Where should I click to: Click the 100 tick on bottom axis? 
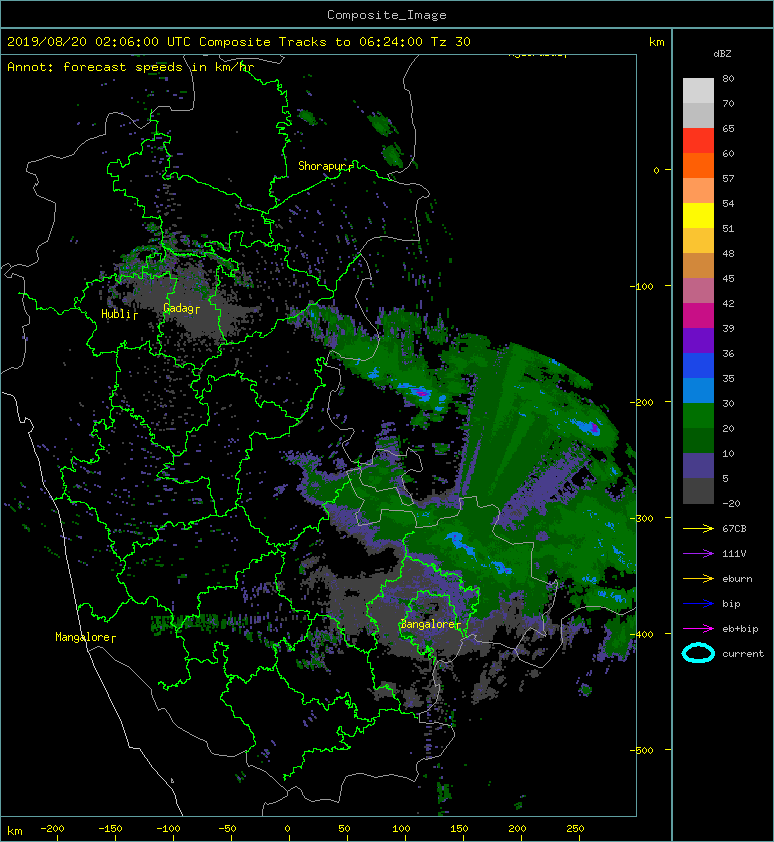pos(401,829)
